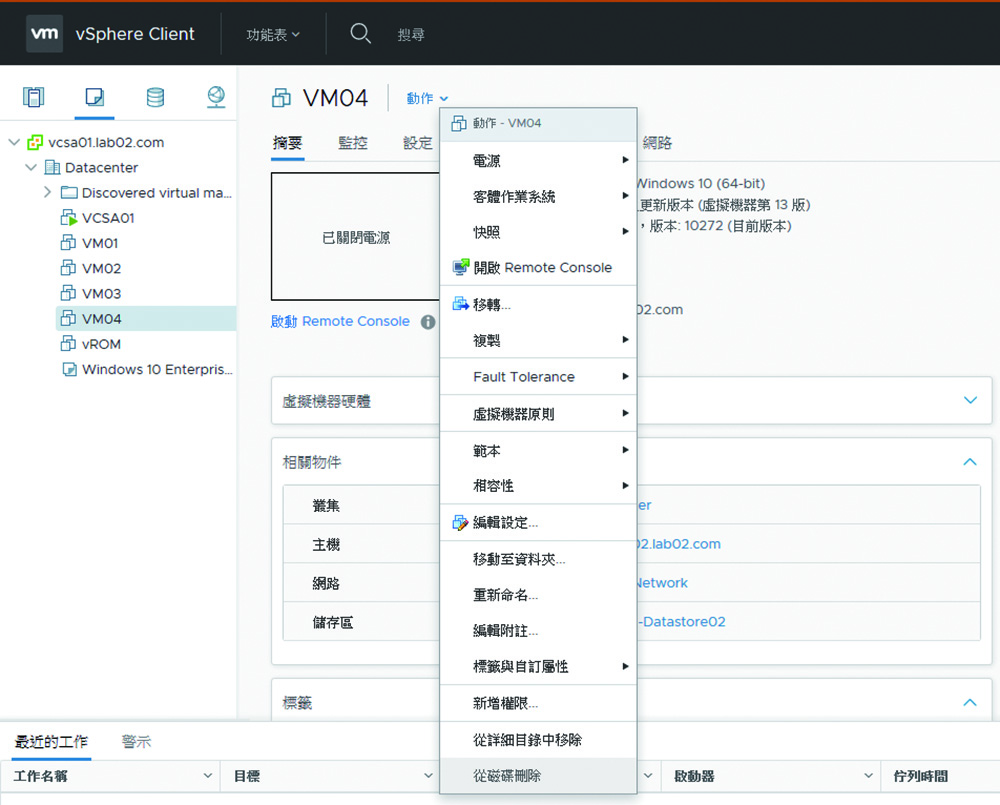Click the vROM virtual machine icon

(x=68, y=344)
